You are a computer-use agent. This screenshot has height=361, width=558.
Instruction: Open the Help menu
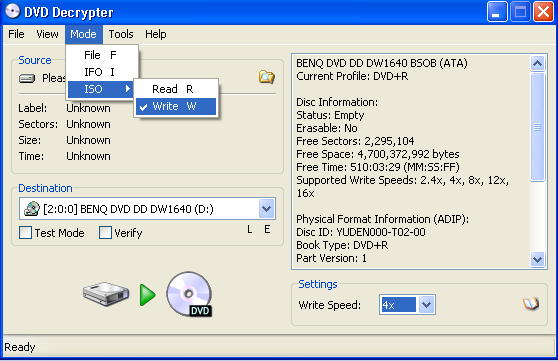click(x=156, y=34)
